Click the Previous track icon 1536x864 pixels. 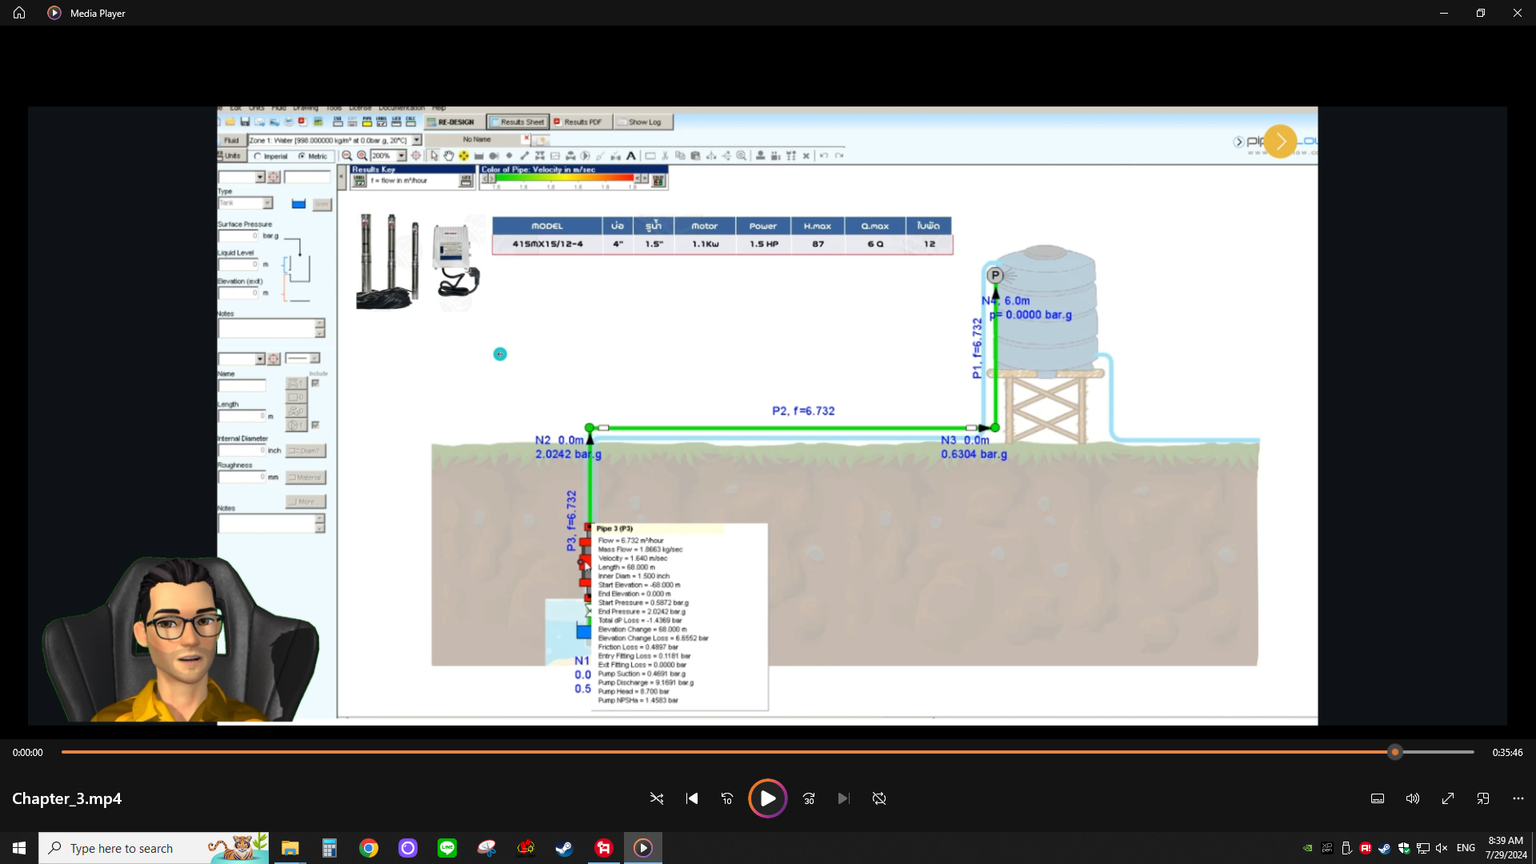tap(692, 799)
